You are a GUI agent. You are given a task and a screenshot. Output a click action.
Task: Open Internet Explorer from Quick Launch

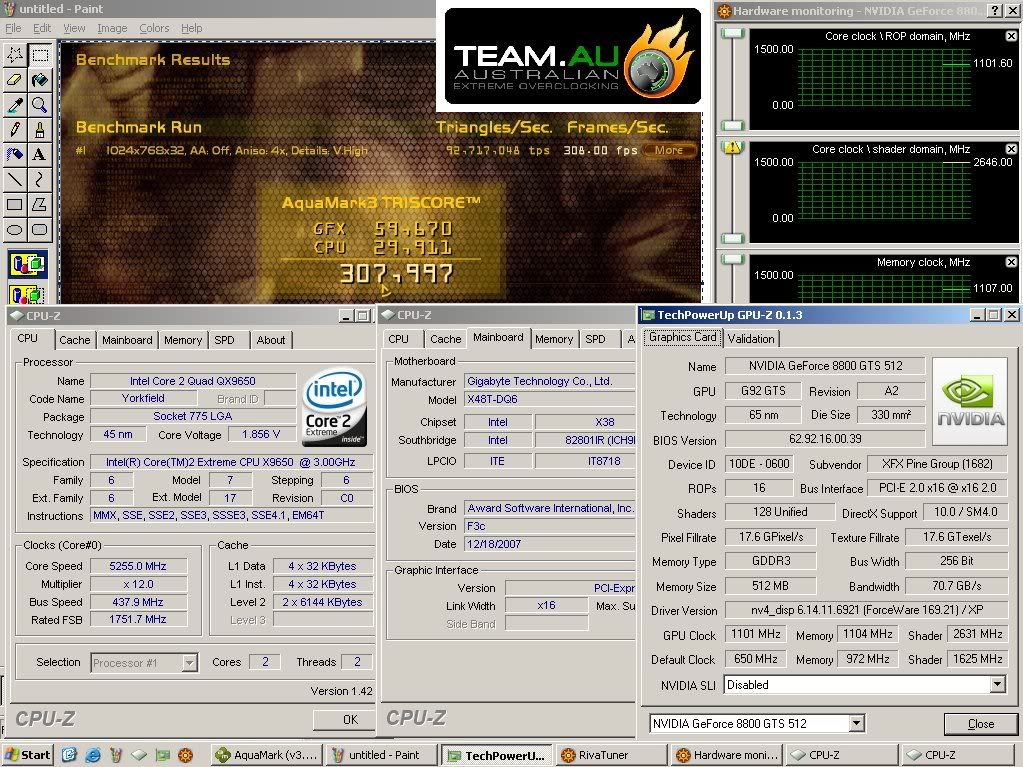93,755
